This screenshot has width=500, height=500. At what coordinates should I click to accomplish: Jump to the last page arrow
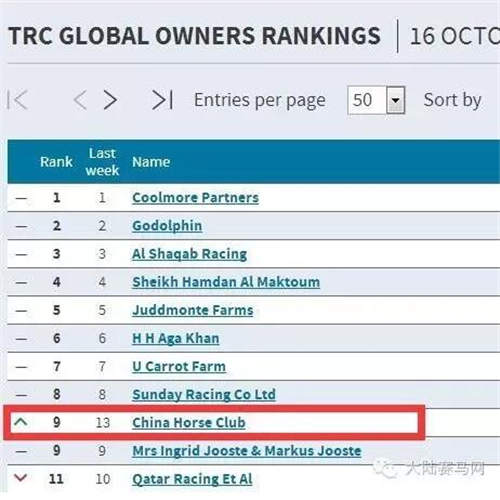click(x=162, y=100)
